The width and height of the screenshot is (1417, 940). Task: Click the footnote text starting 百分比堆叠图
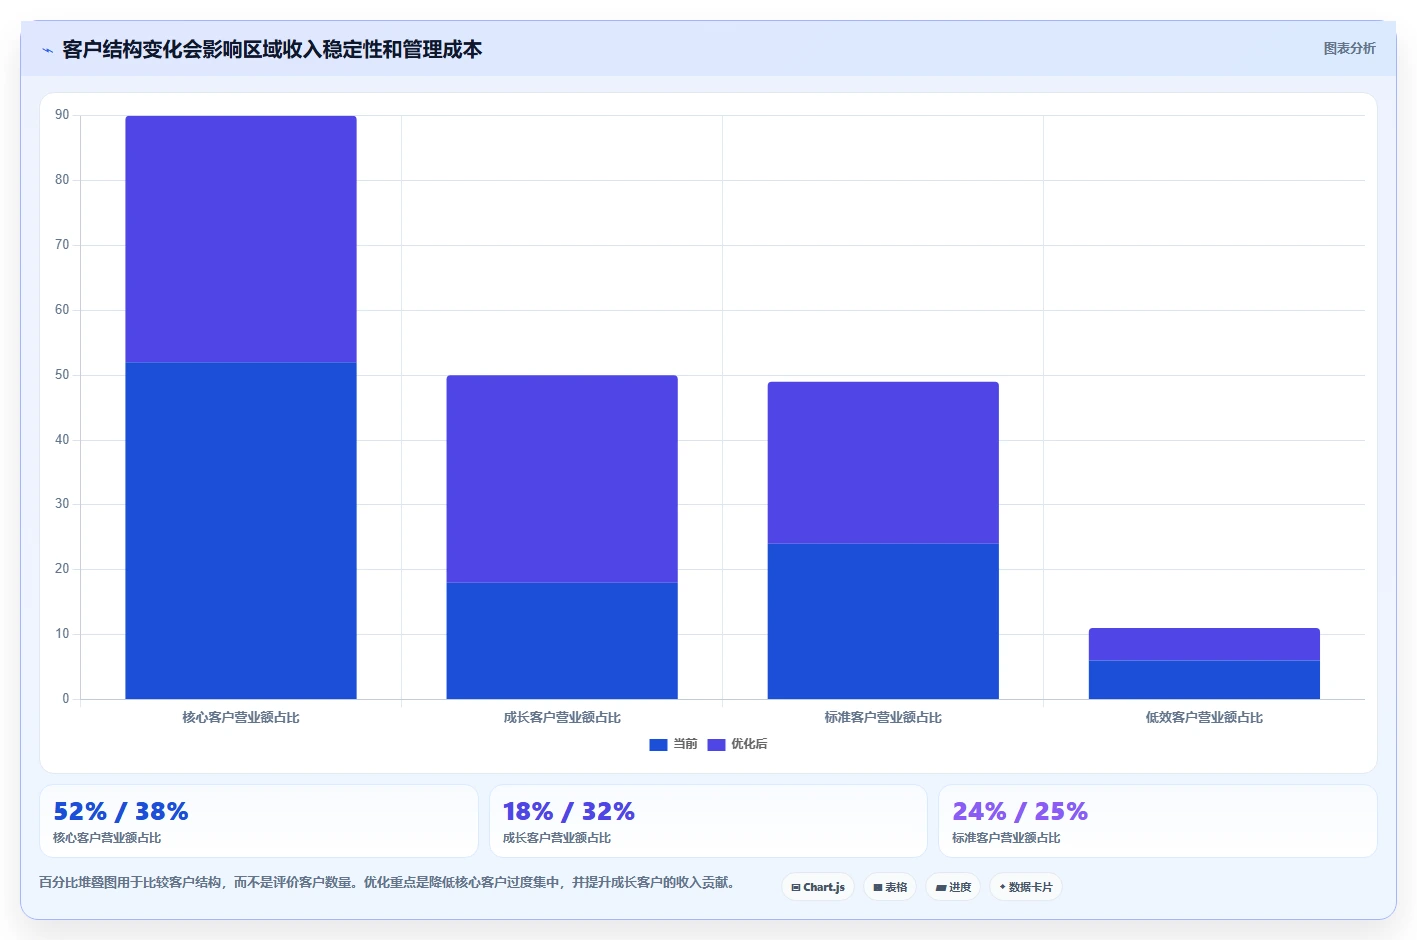(x=388, y=883)
